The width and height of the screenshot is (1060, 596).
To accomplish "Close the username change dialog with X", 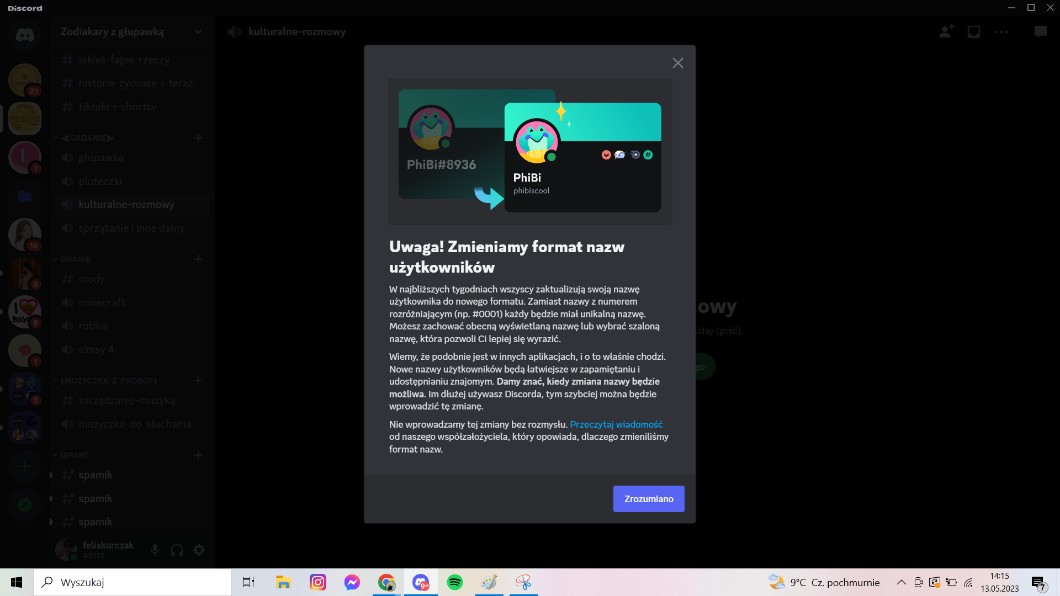I will [677, 63].
